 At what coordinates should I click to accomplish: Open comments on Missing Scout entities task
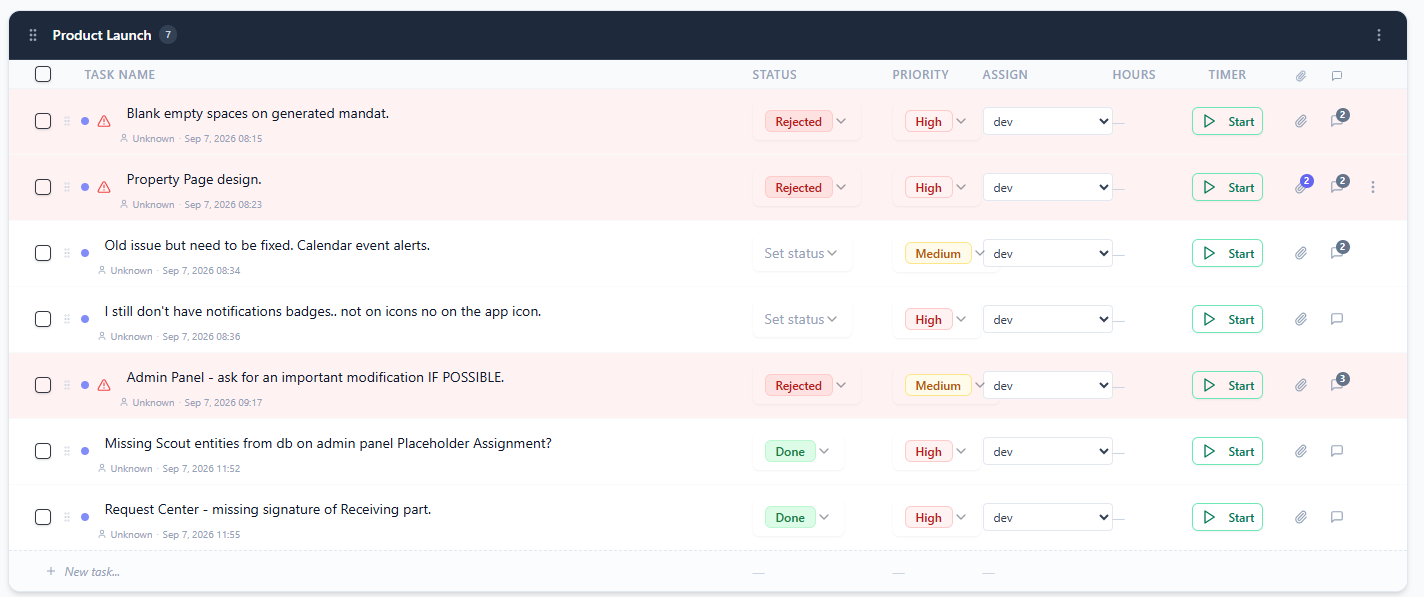[1337, 451]
